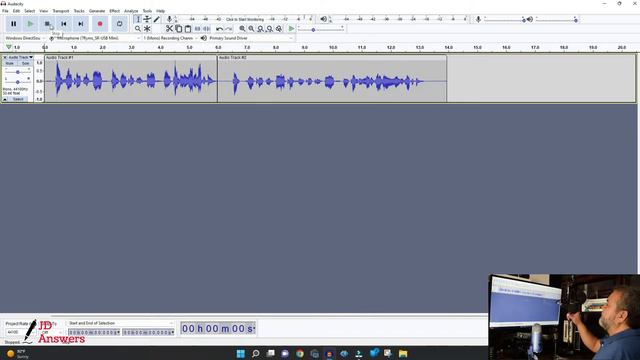This screenshot has height=360, width=640.
Task: Click the Pause transport button
Action: [x=13, y=24]
